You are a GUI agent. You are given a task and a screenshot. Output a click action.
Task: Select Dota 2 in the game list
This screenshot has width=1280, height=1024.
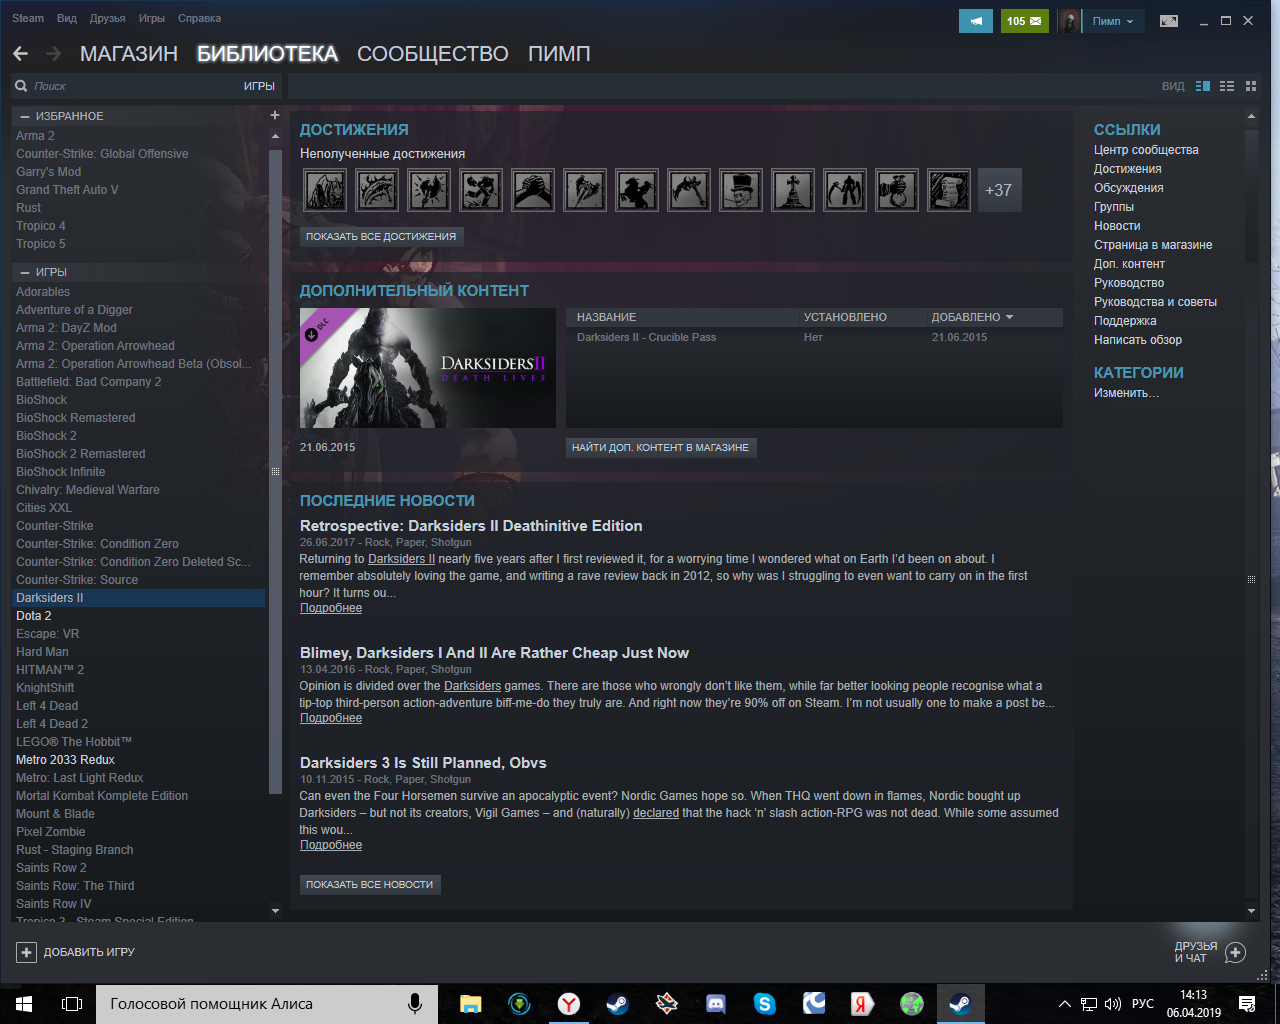(138, 616)
